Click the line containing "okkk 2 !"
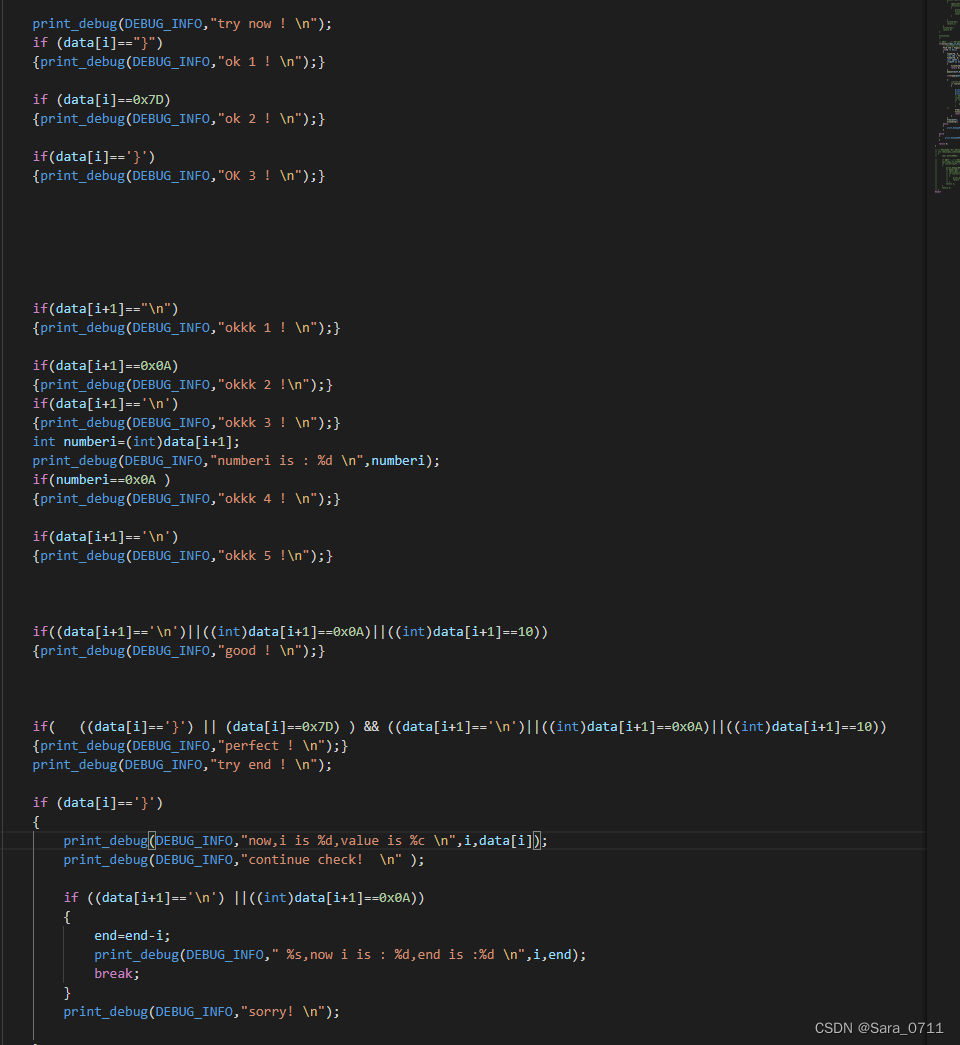The image size is (960, 1045). point(183,385)
